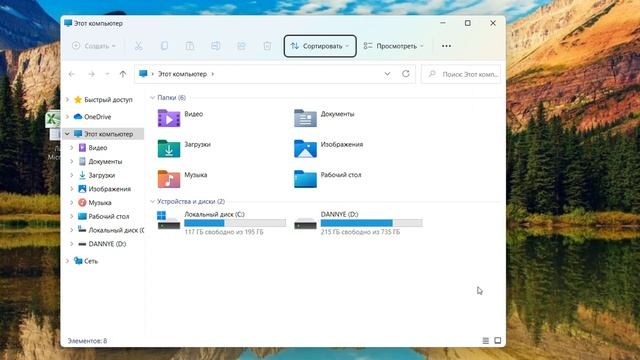Screen dimensions: 640x360
Task: Expand the Сеть node in sidebar
Action: 67,261
